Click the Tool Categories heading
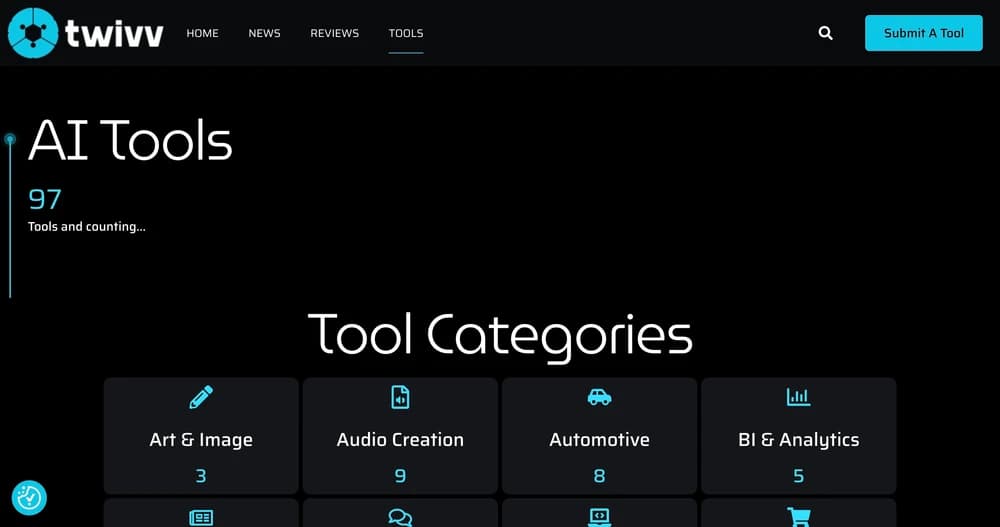Viewport: 1000px width, 527px height. tap(500, 336)
